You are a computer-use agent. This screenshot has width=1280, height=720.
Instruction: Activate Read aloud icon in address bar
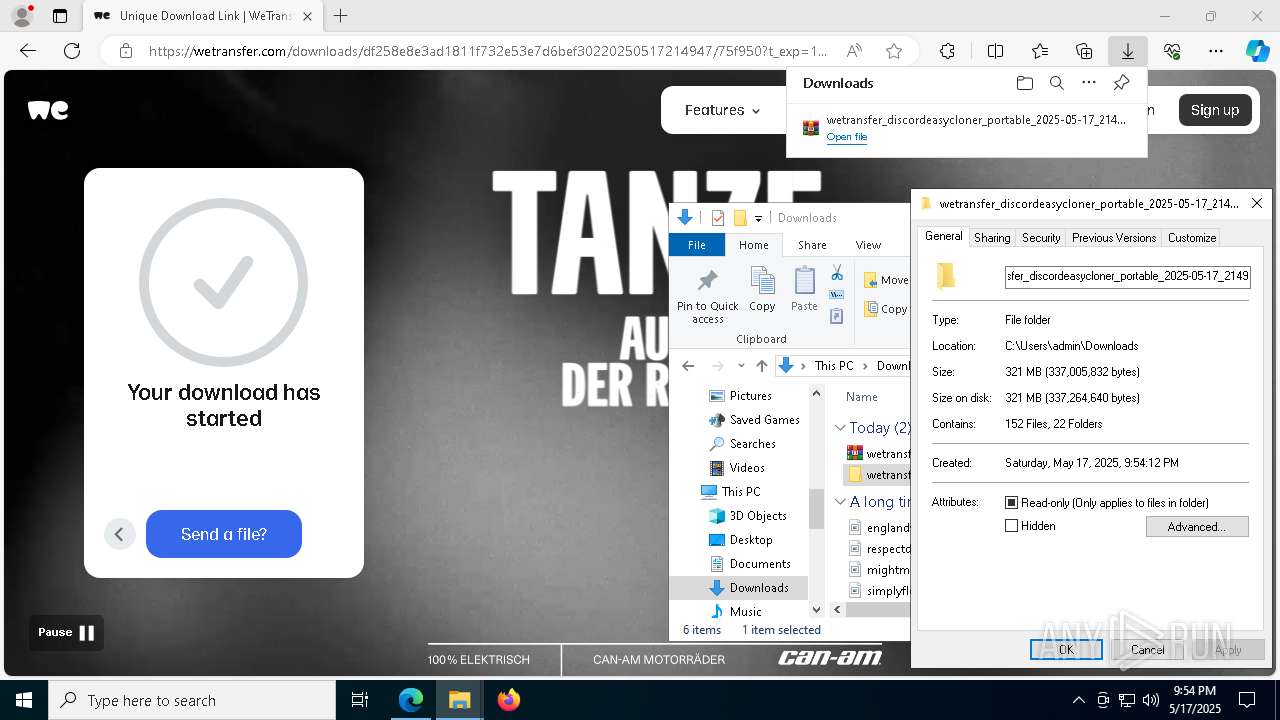(854, 51)
